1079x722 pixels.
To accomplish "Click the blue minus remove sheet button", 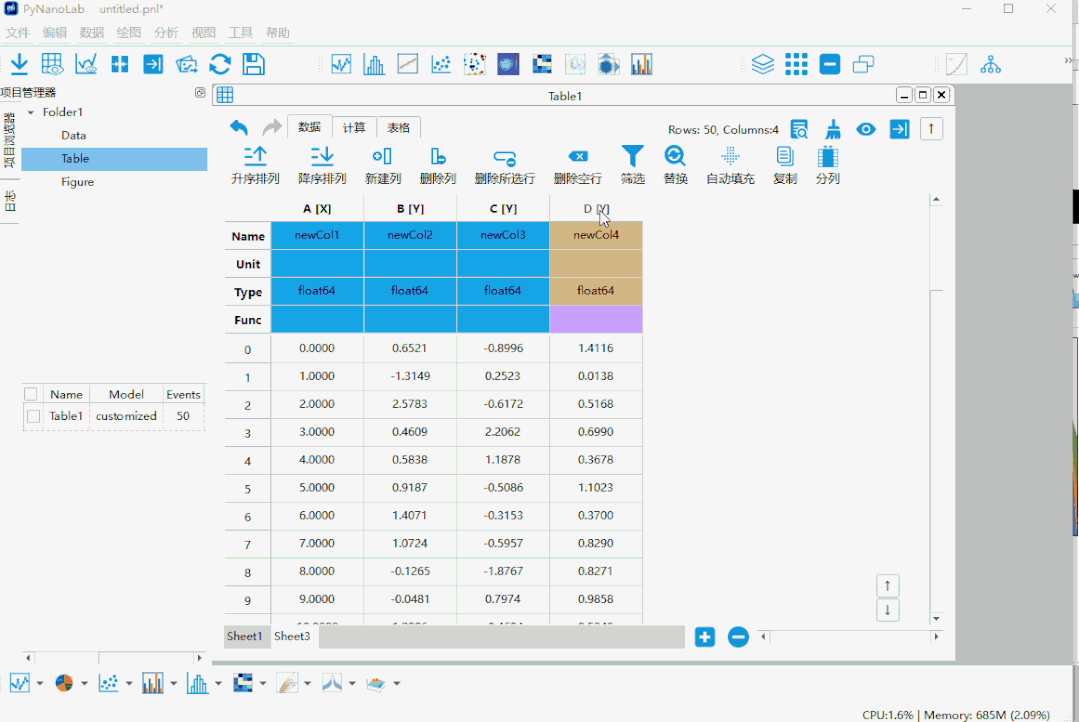I will pos(738,637).
